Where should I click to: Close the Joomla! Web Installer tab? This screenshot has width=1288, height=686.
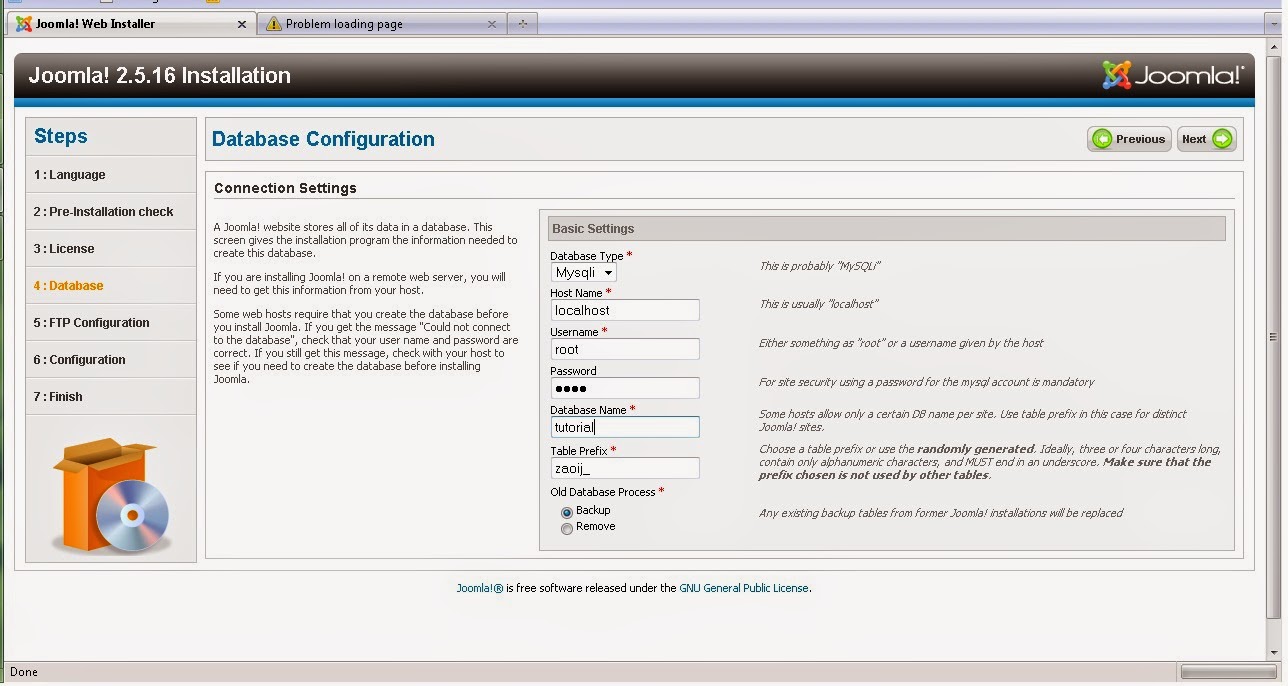242,24
